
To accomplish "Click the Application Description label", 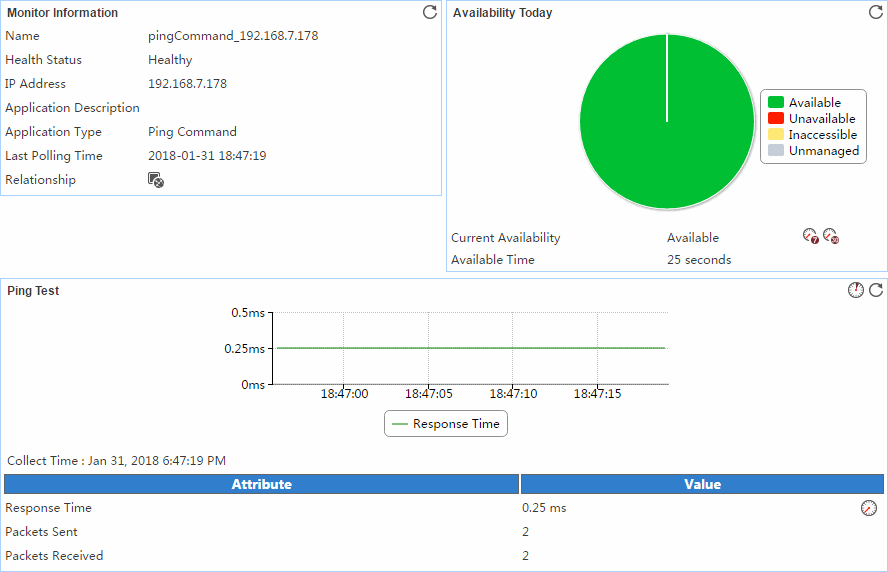I will pos(72,108).
